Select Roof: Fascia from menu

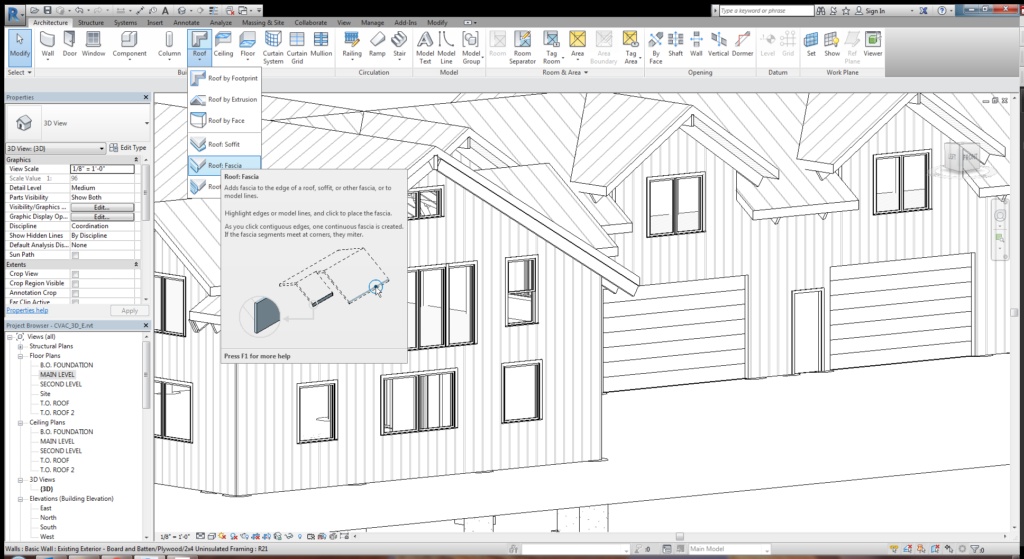225,165
